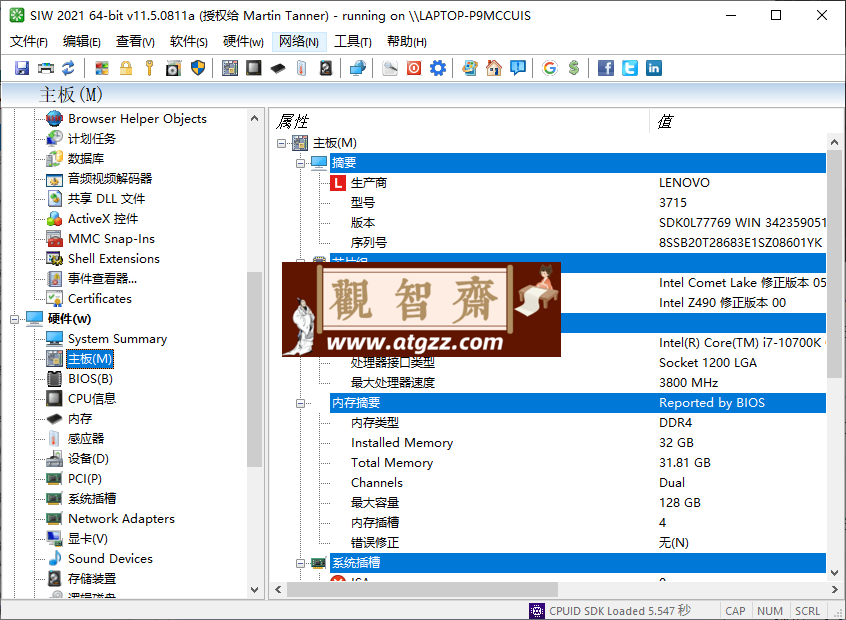Click the red power button toolbar icon

click(414, 68)
